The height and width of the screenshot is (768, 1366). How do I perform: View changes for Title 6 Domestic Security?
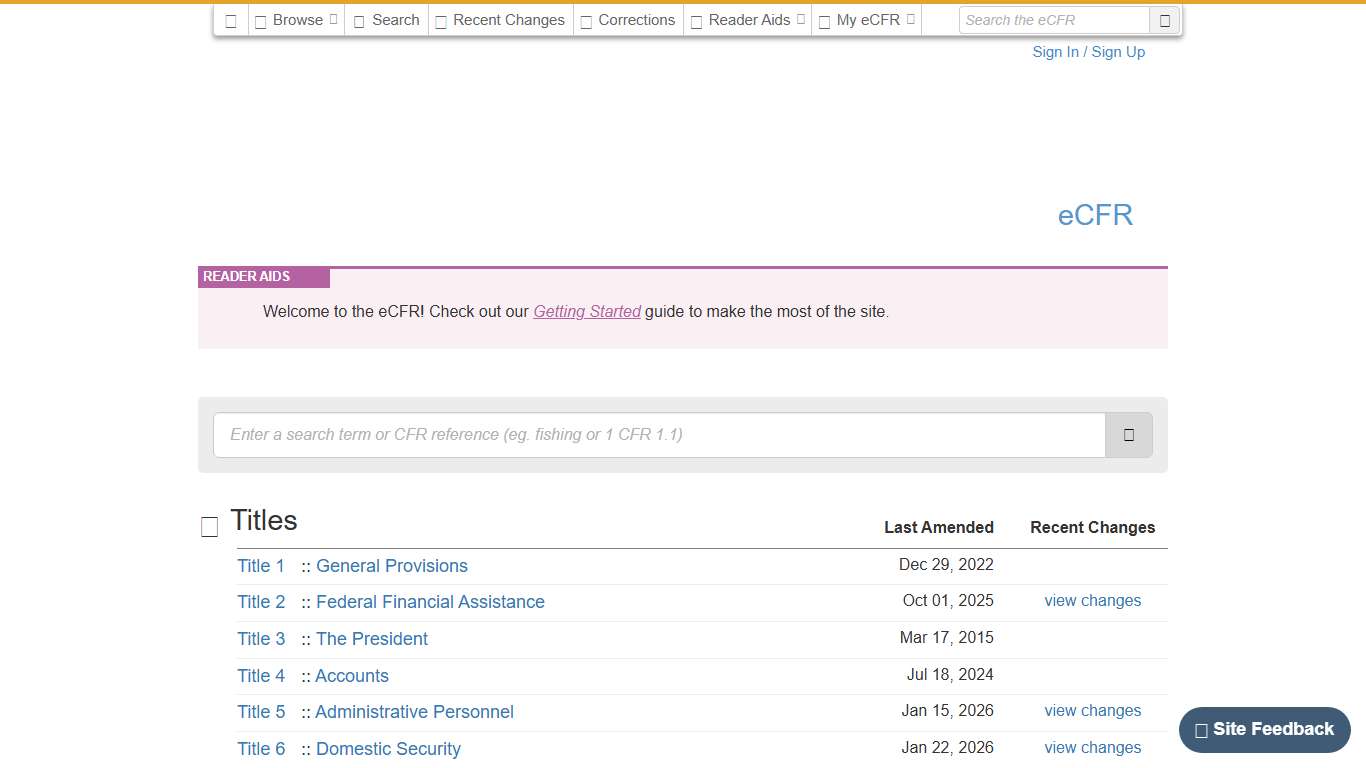click(1092, 748)
